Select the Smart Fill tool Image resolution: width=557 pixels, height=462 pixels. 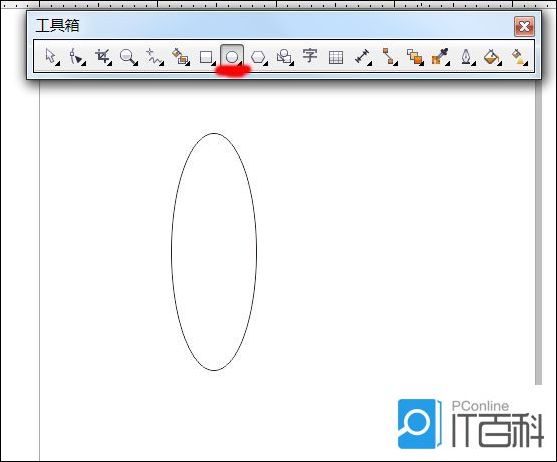point(180,56)
